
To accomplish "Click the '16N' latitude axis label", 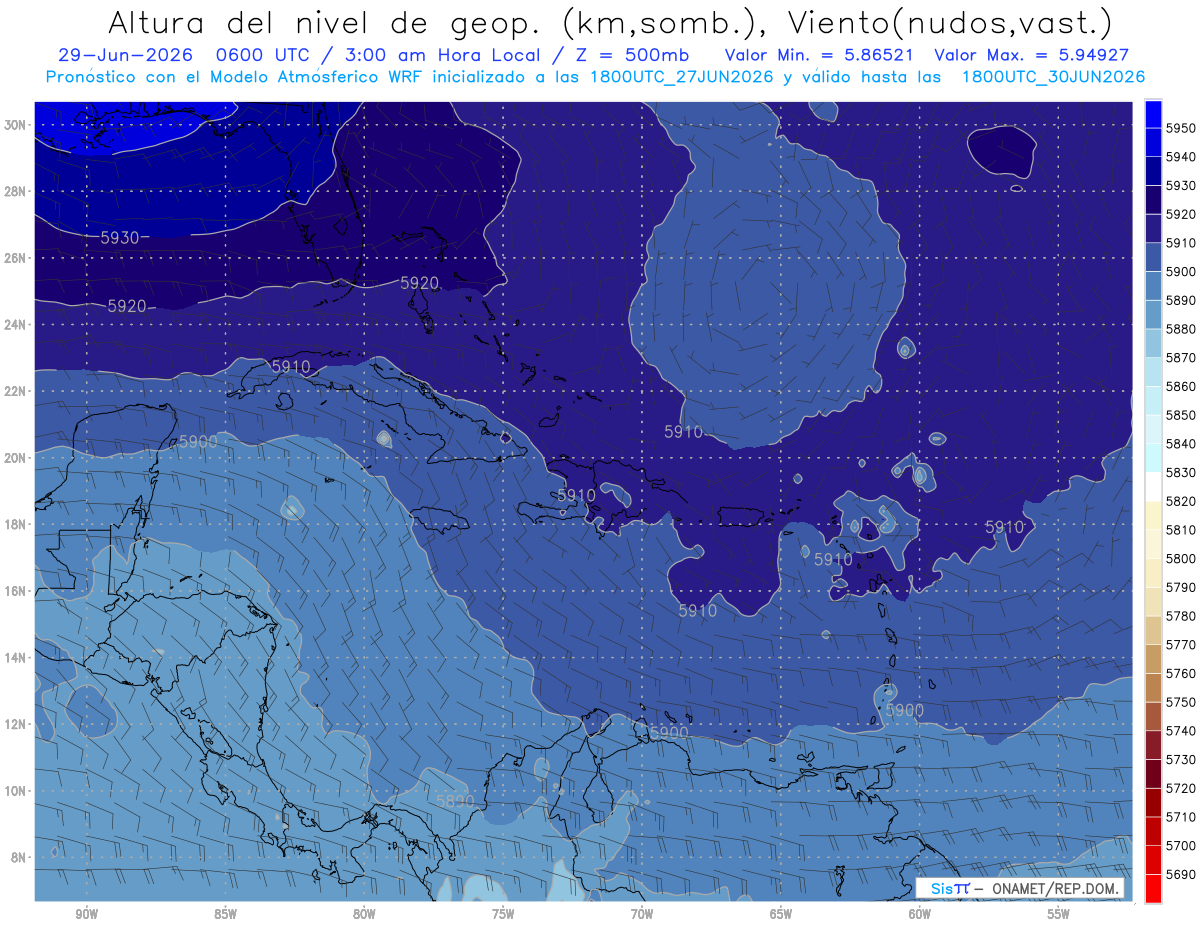I will [x=16, y=591].
